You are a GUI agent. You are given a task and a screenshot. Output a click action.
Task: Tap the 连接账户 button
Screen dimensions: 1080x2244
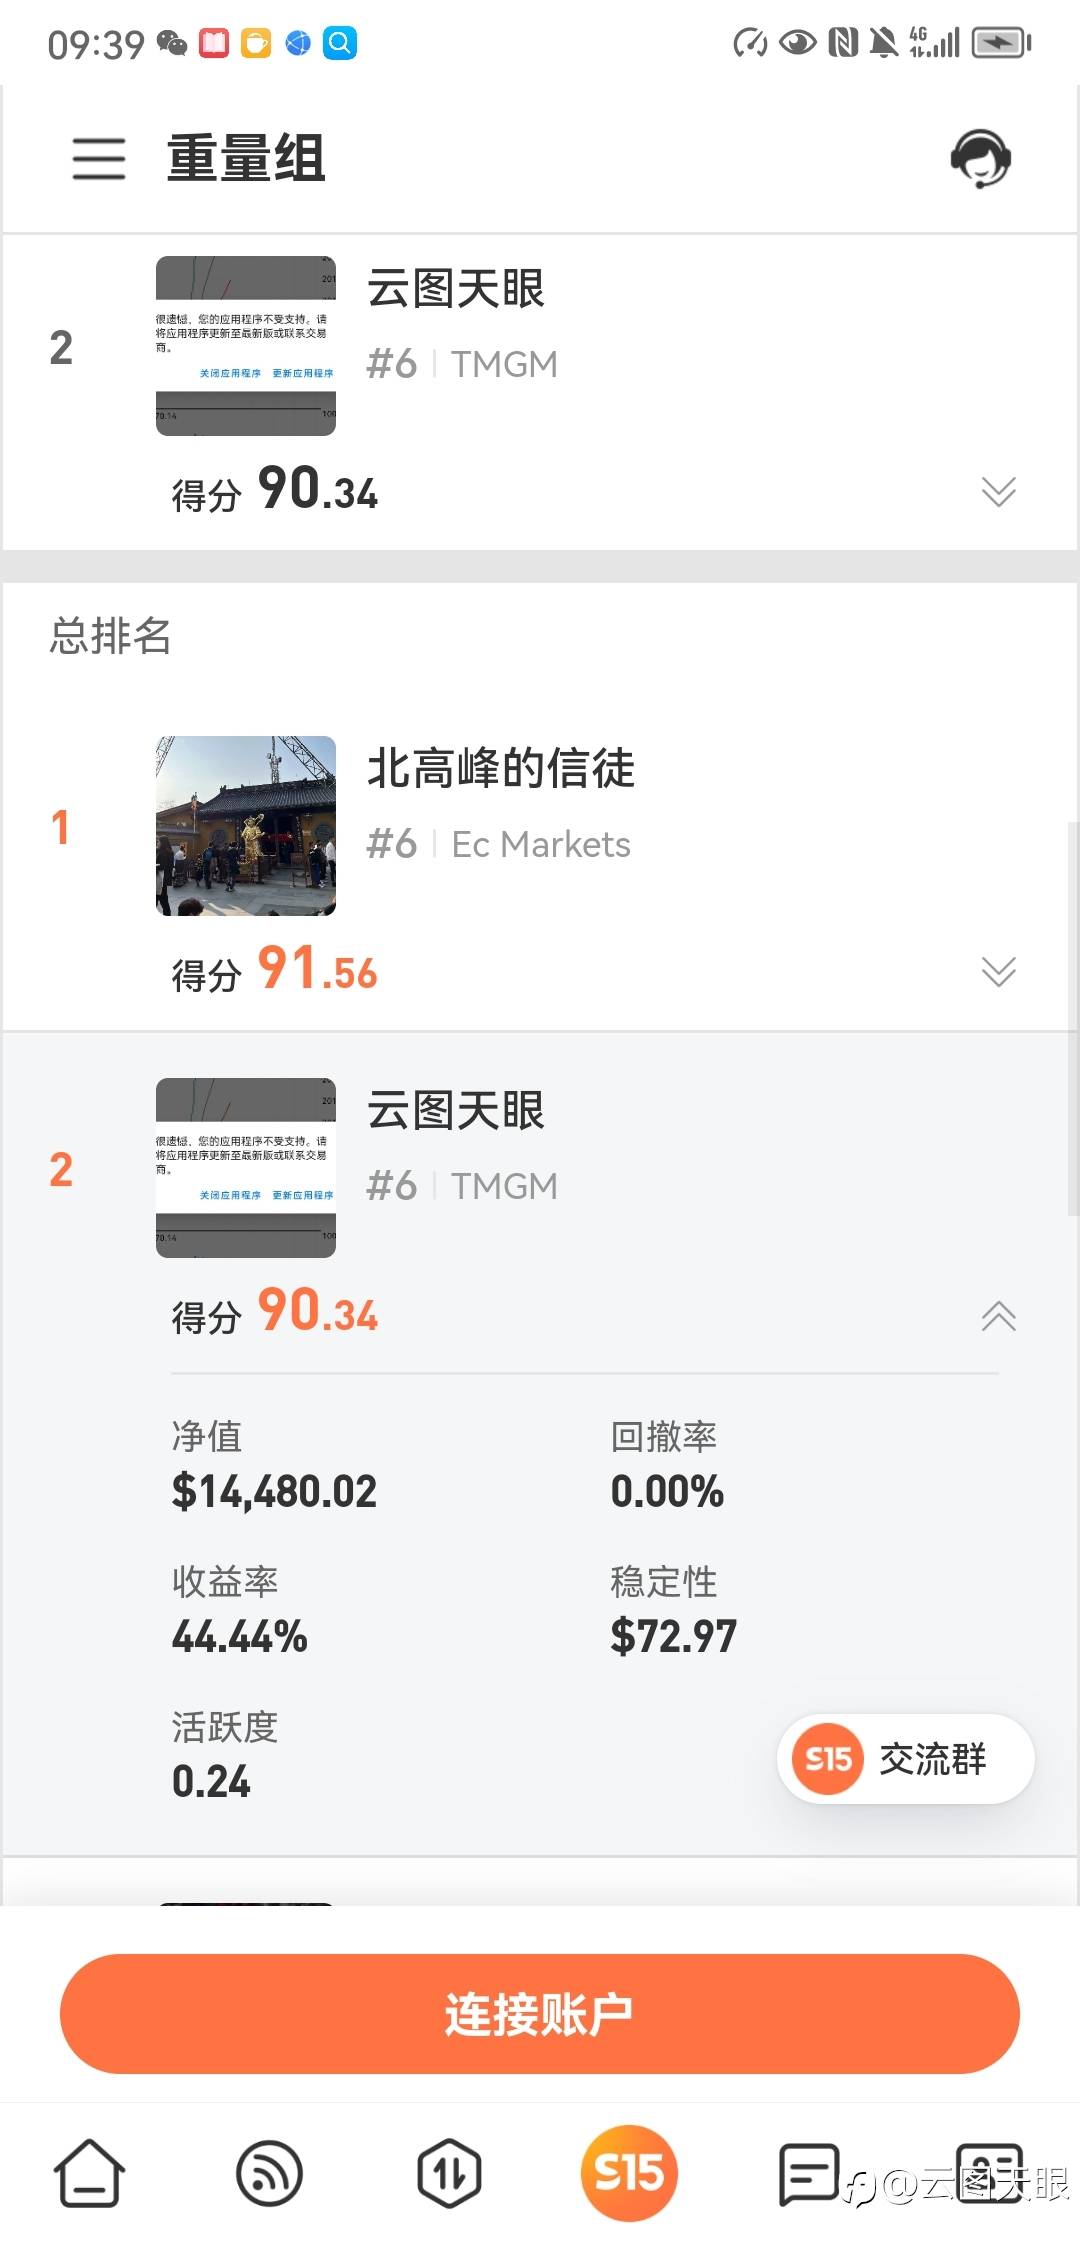pyautogui.click(x=540, y=2013)
